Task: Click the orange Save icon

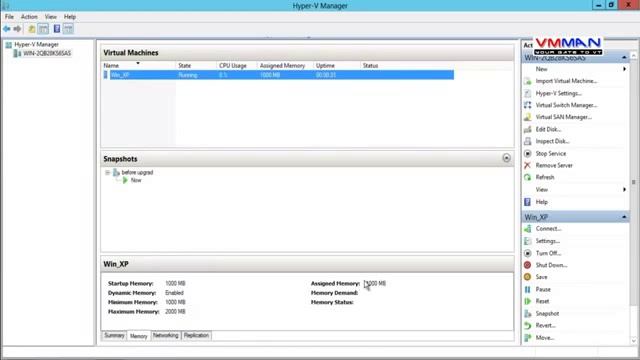Action: [527, 277]
